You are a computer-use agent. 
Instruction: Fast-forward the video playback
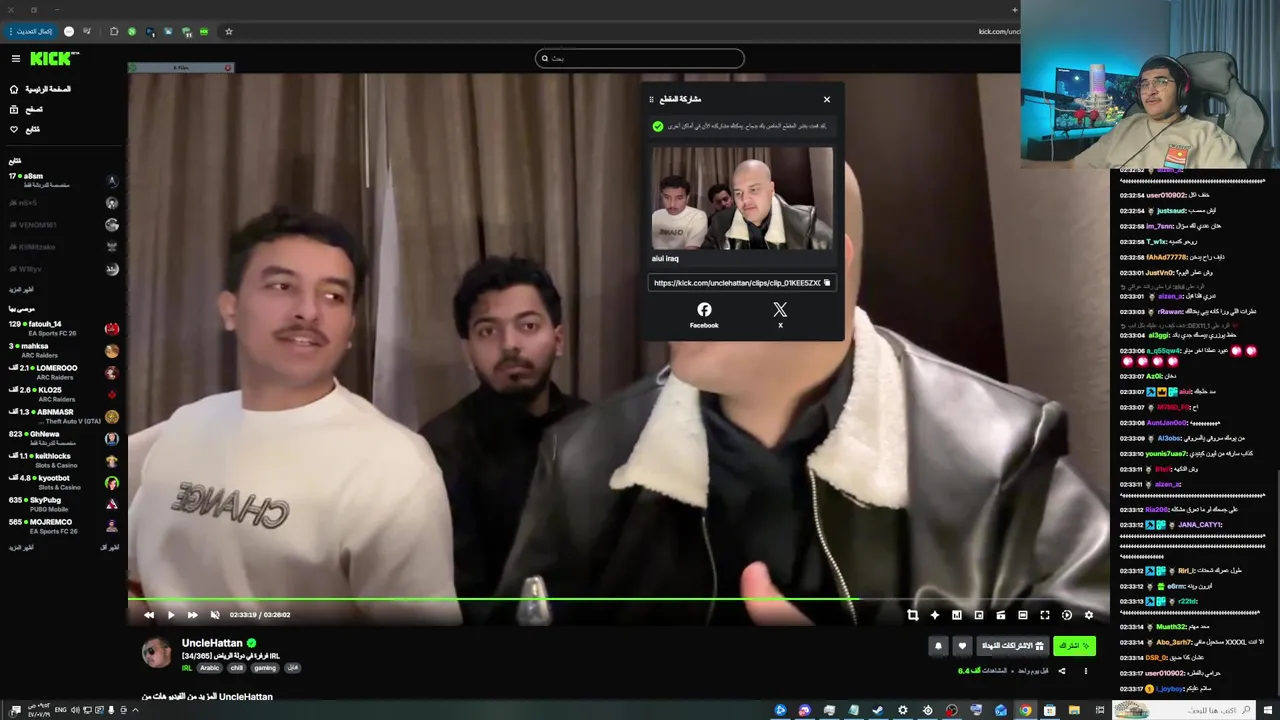(x=193, y=615)
